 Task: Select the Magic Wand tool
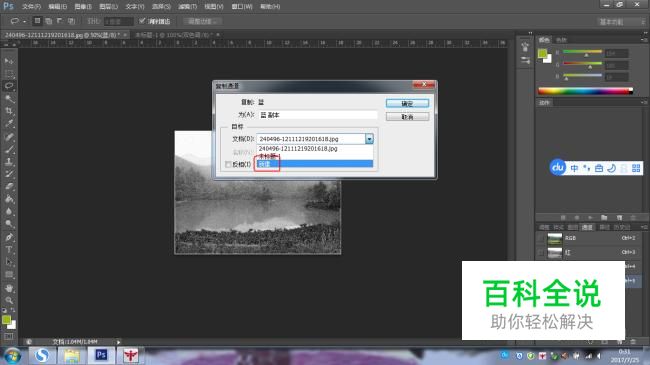tap(9, 99)
